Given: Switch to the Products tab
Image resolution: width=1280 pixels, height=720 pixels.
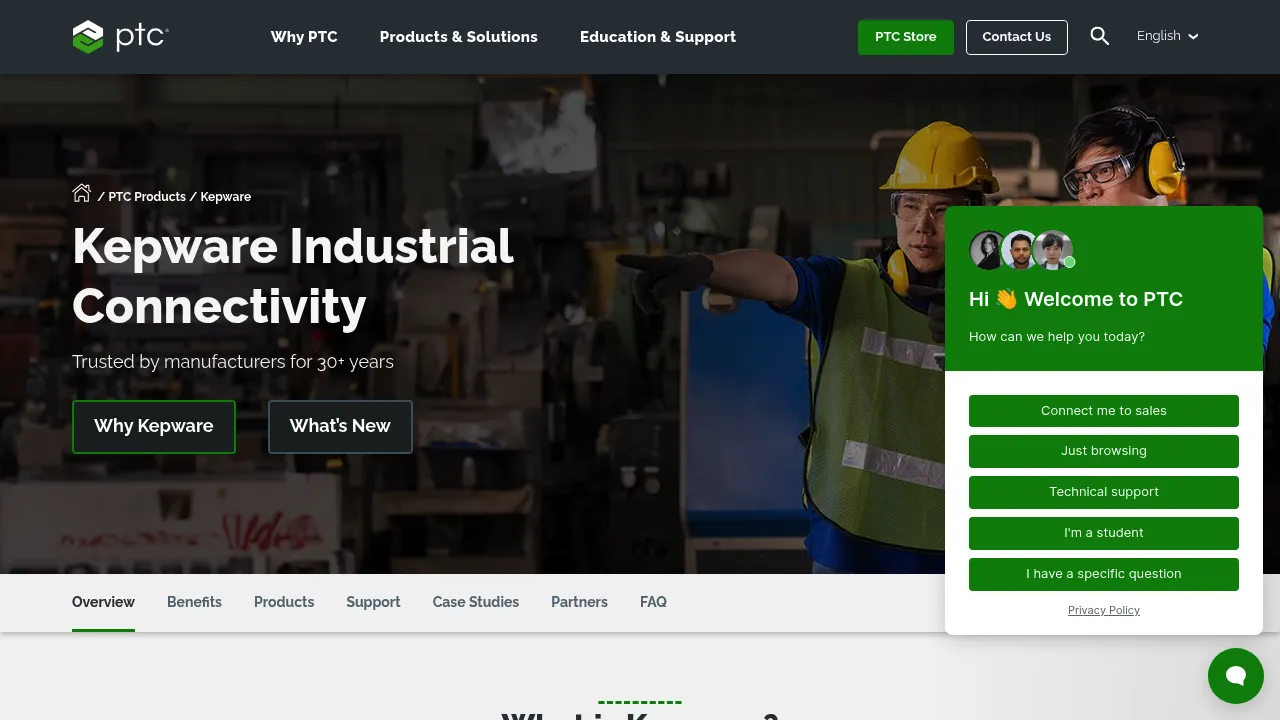Looking at the screenshot, I should [284, 602].
